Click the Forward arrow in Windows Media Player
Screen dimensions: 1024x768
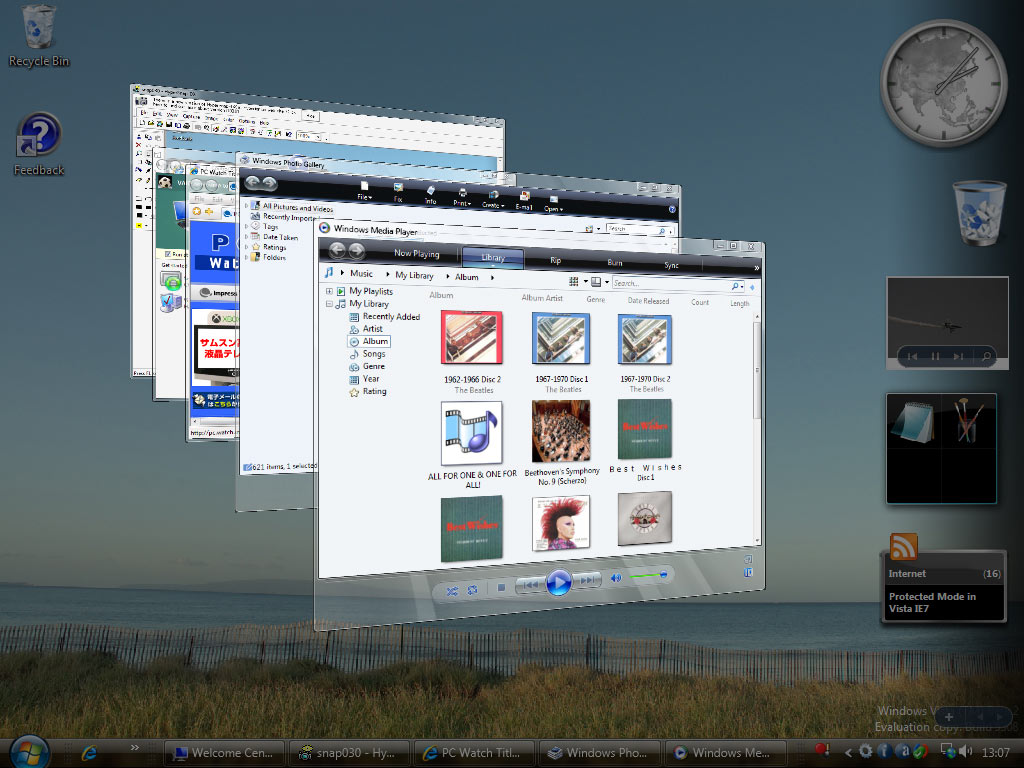click(357, 250)
